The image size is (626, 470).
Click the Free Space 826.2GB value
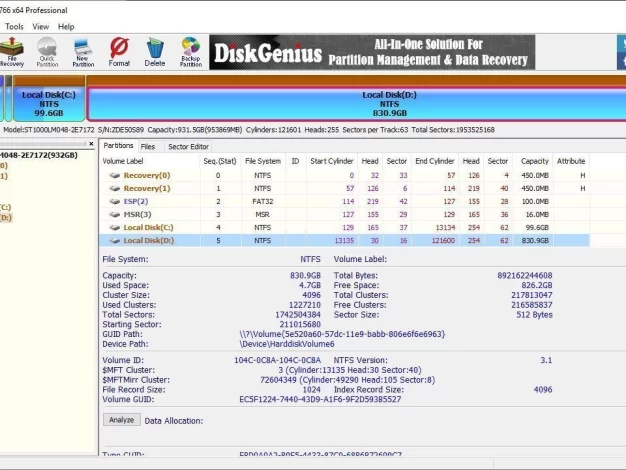[537, 285]
